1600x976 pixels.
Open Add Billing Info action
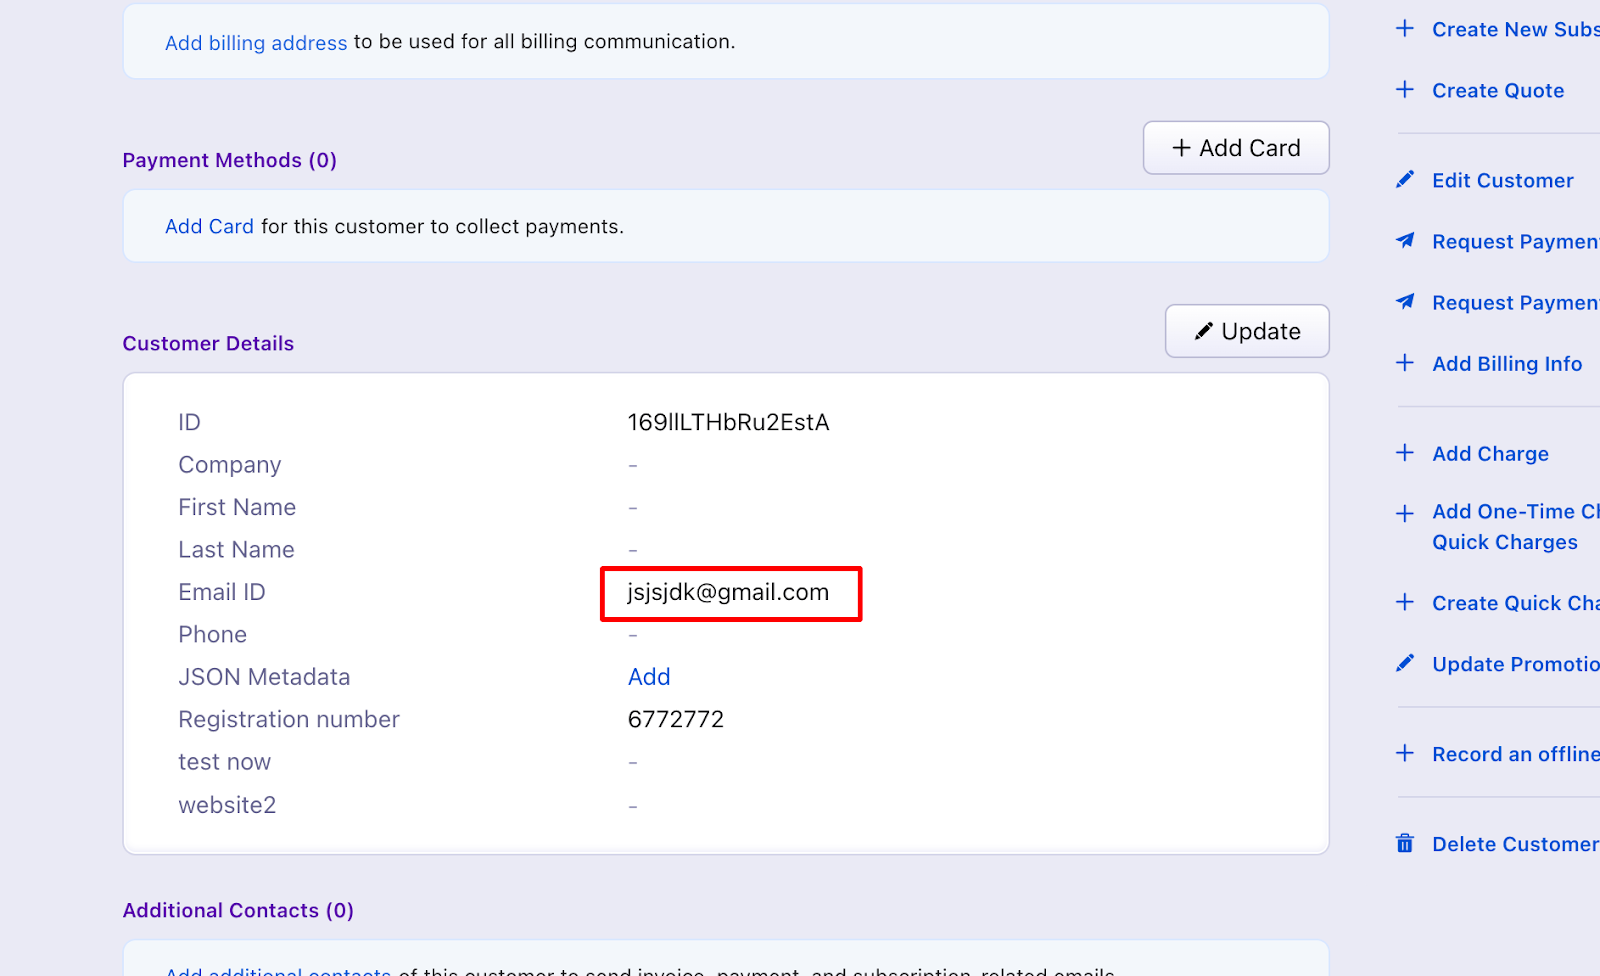(x=1507, y=364)
